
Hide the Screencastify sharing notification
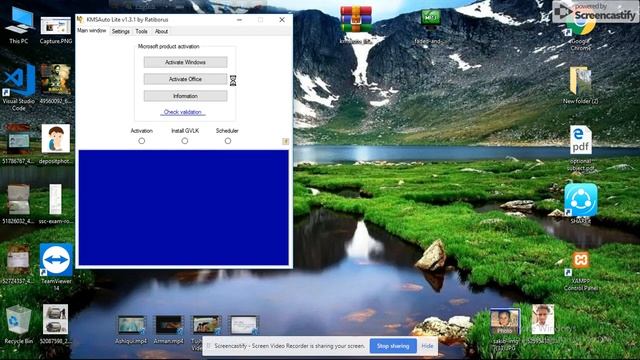pyautogui.click(x=427, y=346)
